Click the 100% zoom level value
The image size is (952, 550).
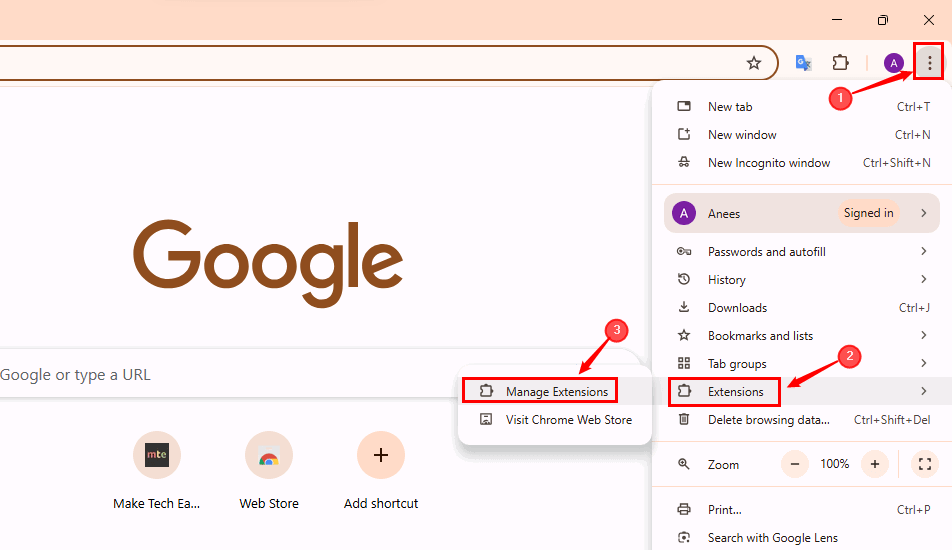835,464
